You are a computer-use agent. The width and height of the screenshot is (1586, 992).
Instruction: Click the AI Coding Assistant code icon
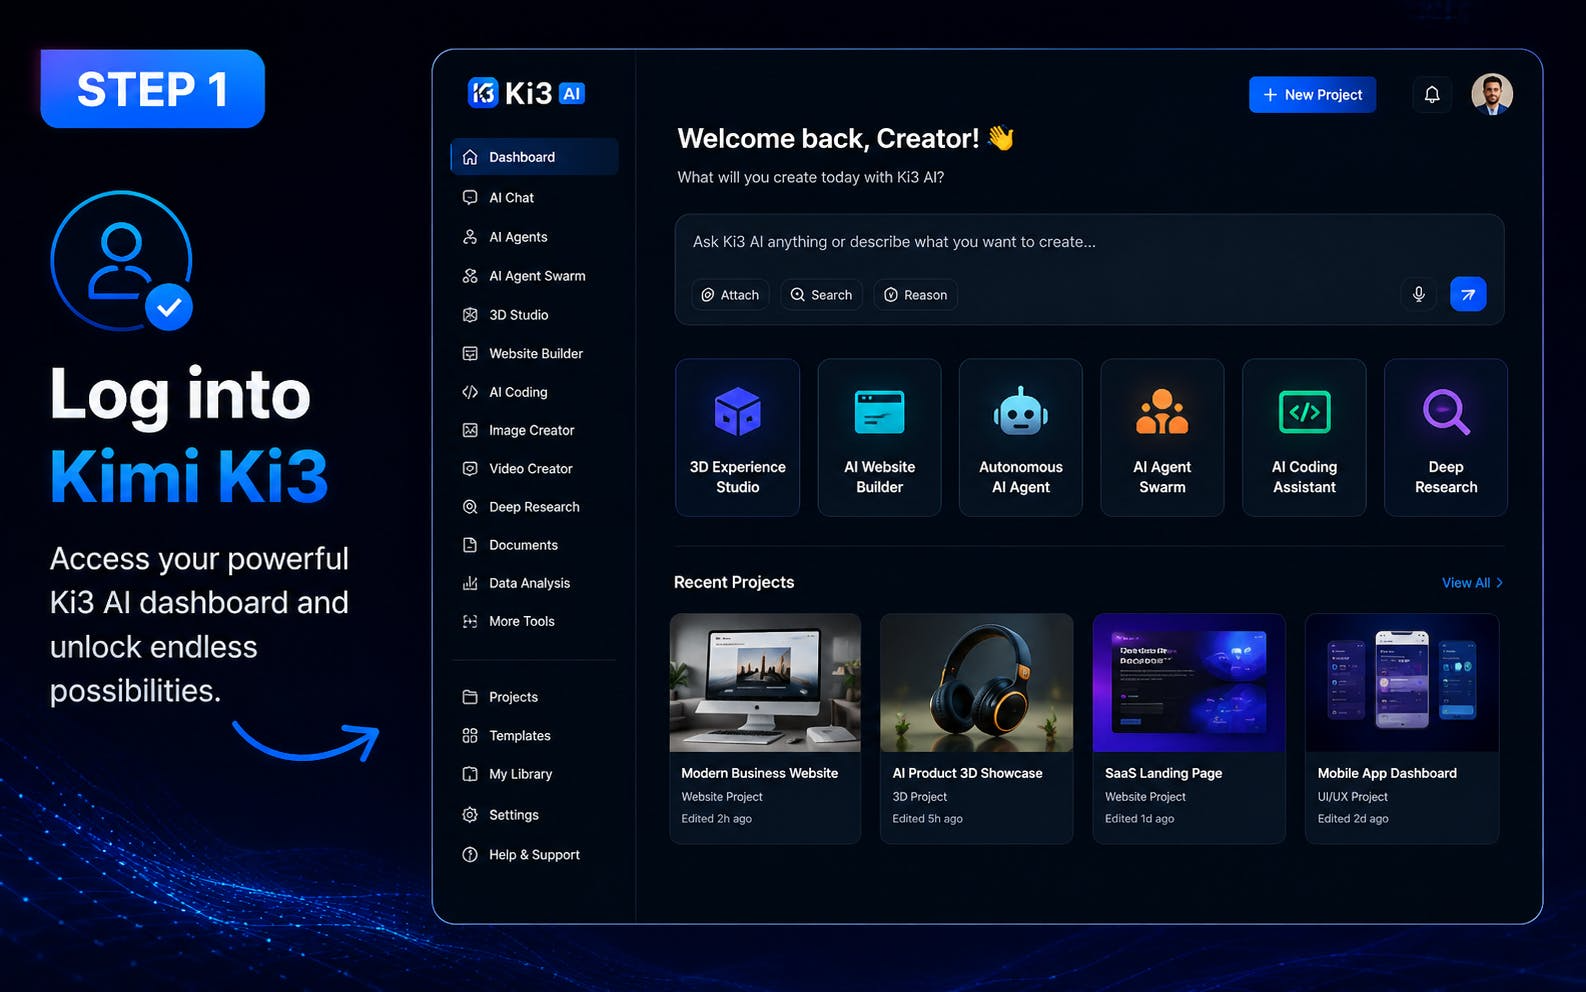[1304, 412]
